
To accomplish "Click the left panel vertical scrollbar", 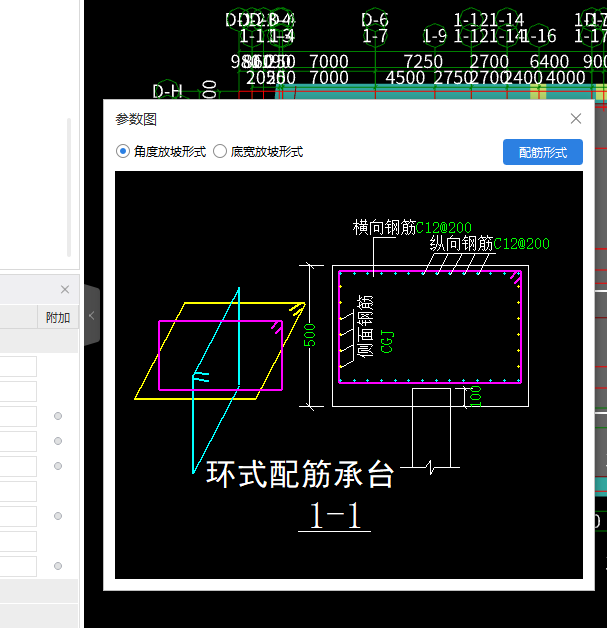I will click(69, 187).
